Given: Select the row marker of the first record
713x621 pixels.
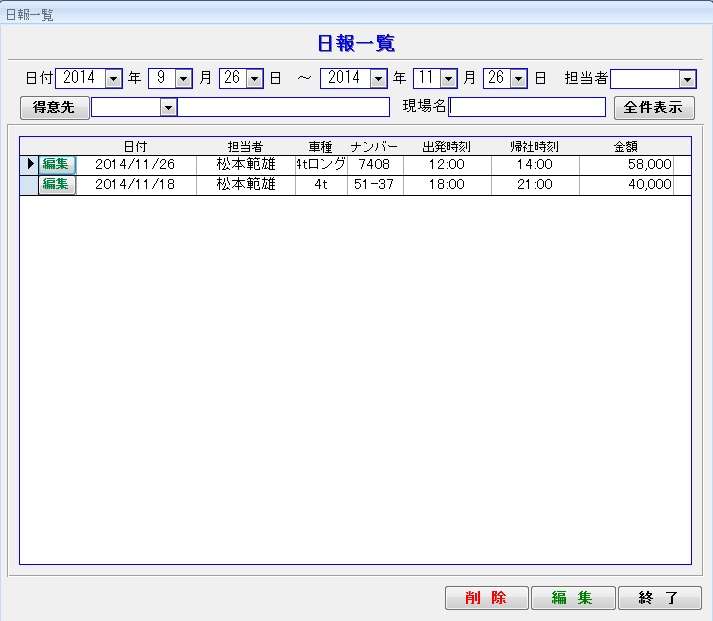Looking at the screenshot, I should click(29, 165).
